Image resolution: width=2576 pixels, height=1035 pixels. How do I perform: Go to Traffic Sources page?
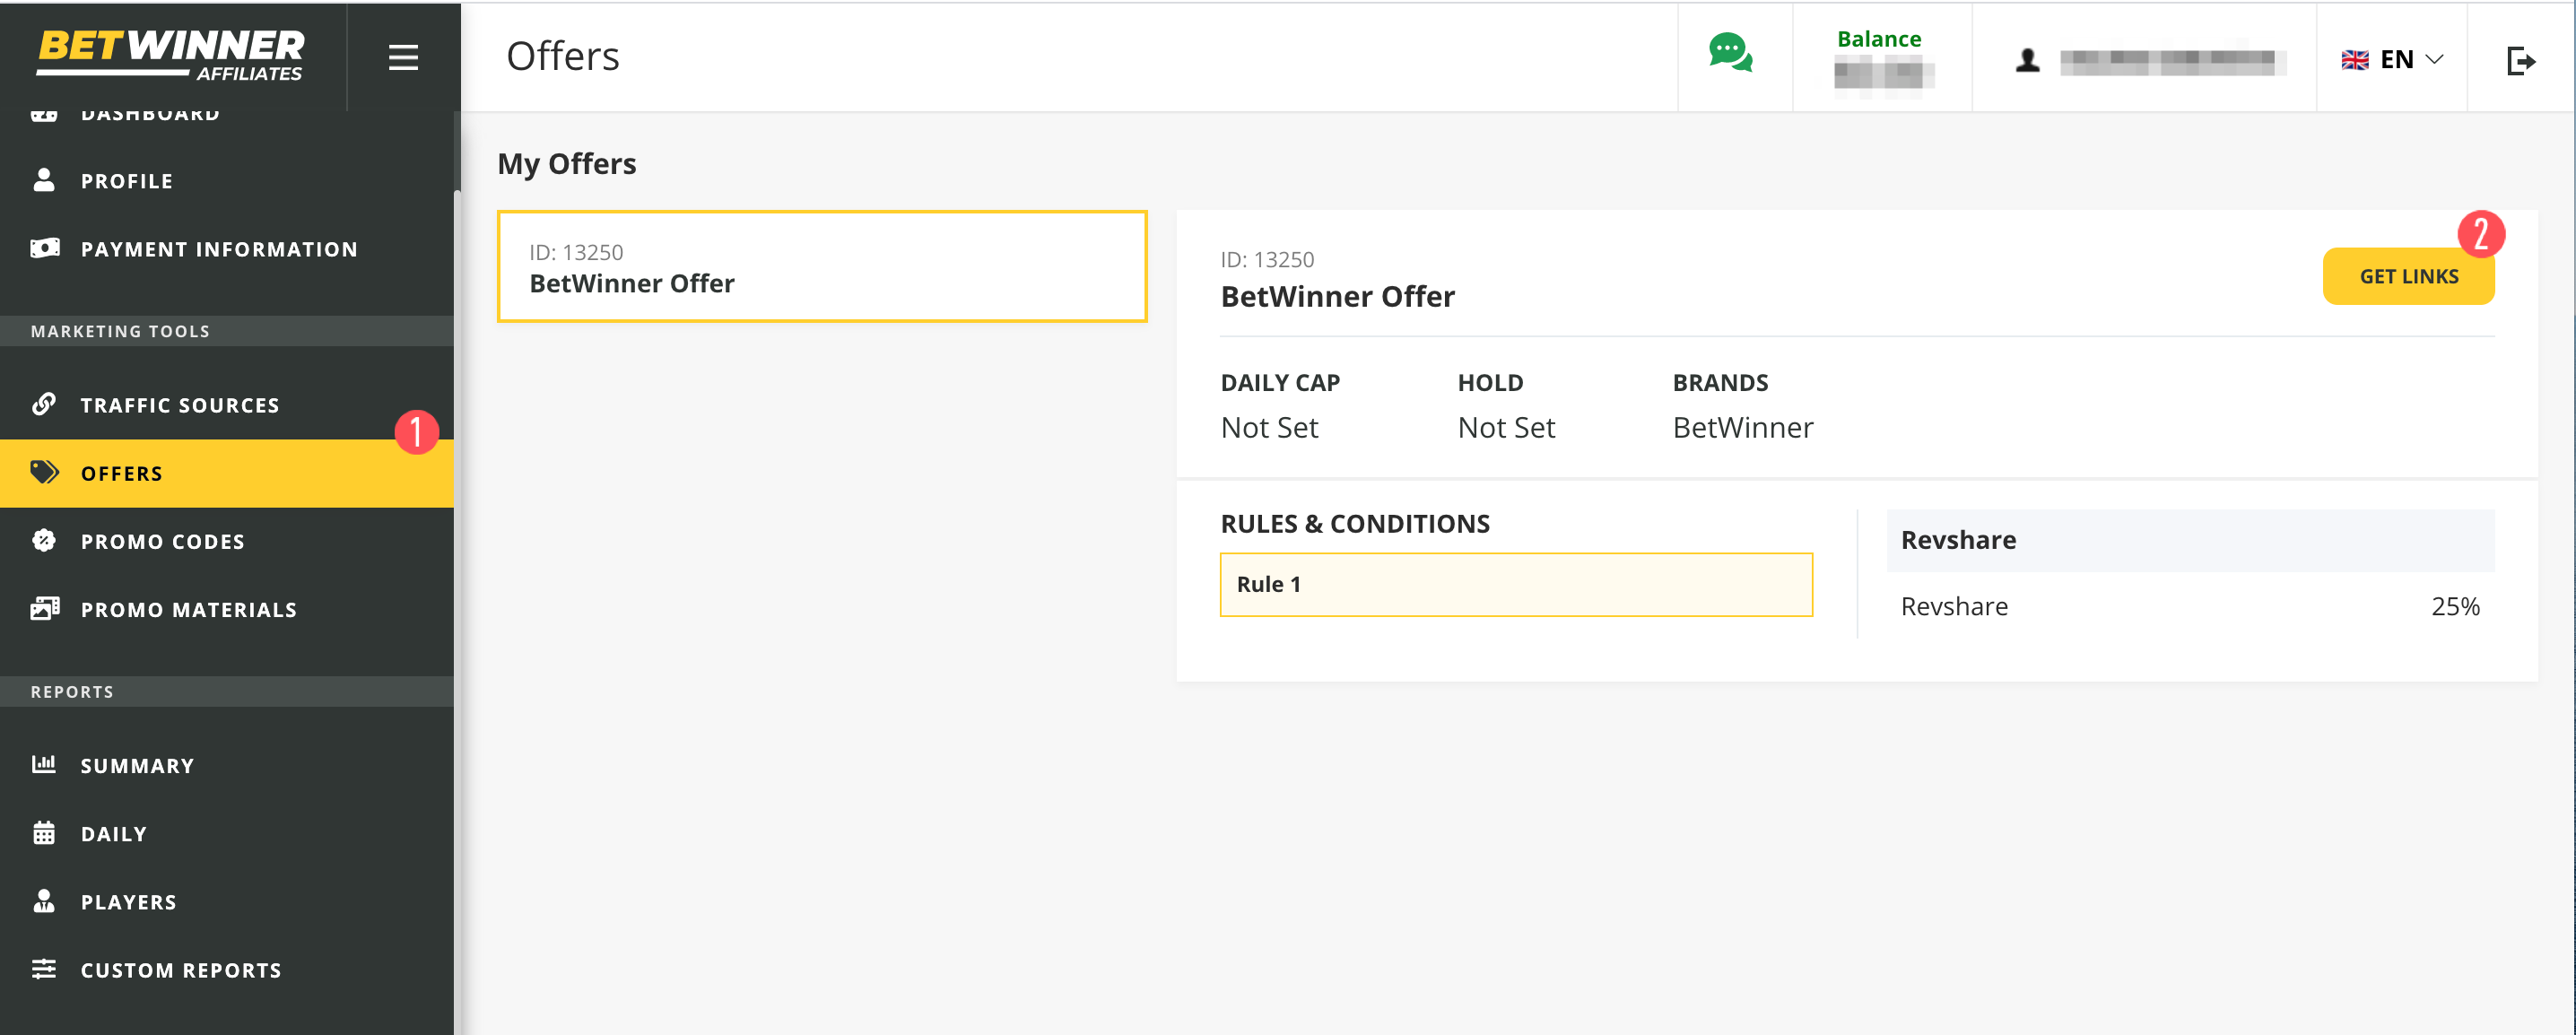pyautogui.click(x=180, y=405)
